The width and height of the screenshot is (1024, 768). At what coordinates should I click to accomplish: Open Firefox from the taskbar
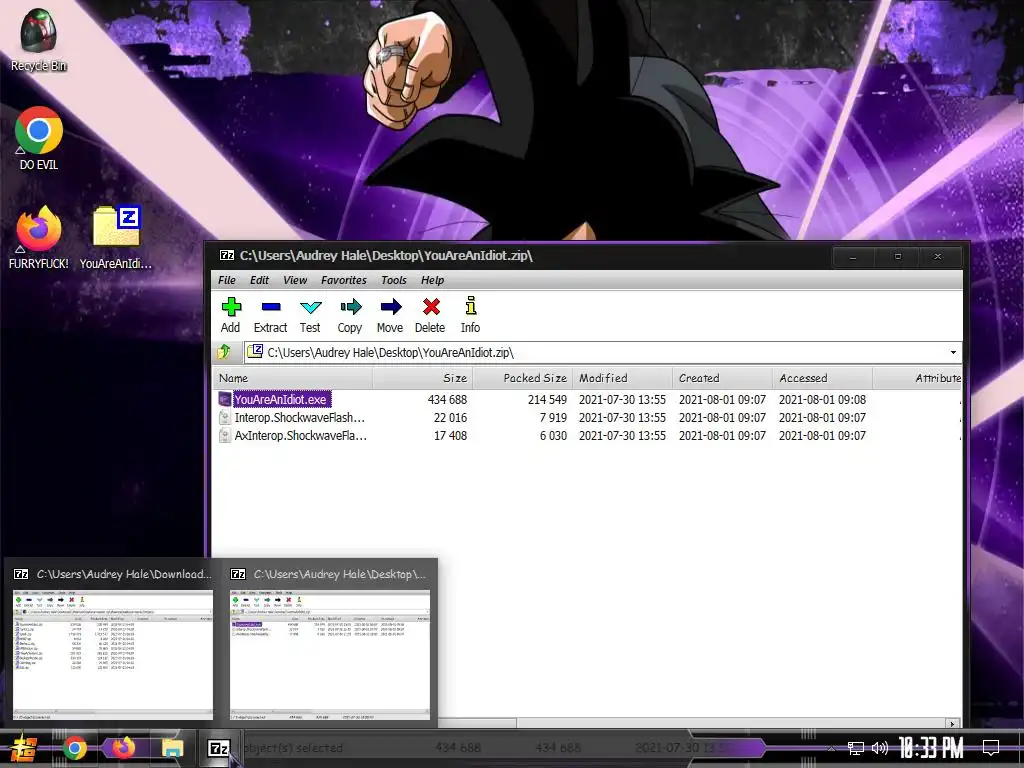123,748
